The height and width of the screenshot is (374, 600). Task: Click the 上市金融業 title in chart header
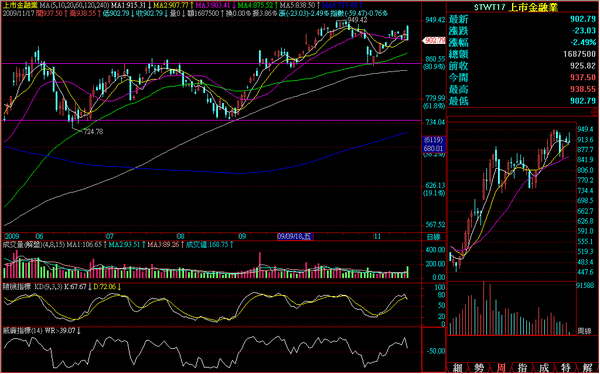[x=21, y=5]
